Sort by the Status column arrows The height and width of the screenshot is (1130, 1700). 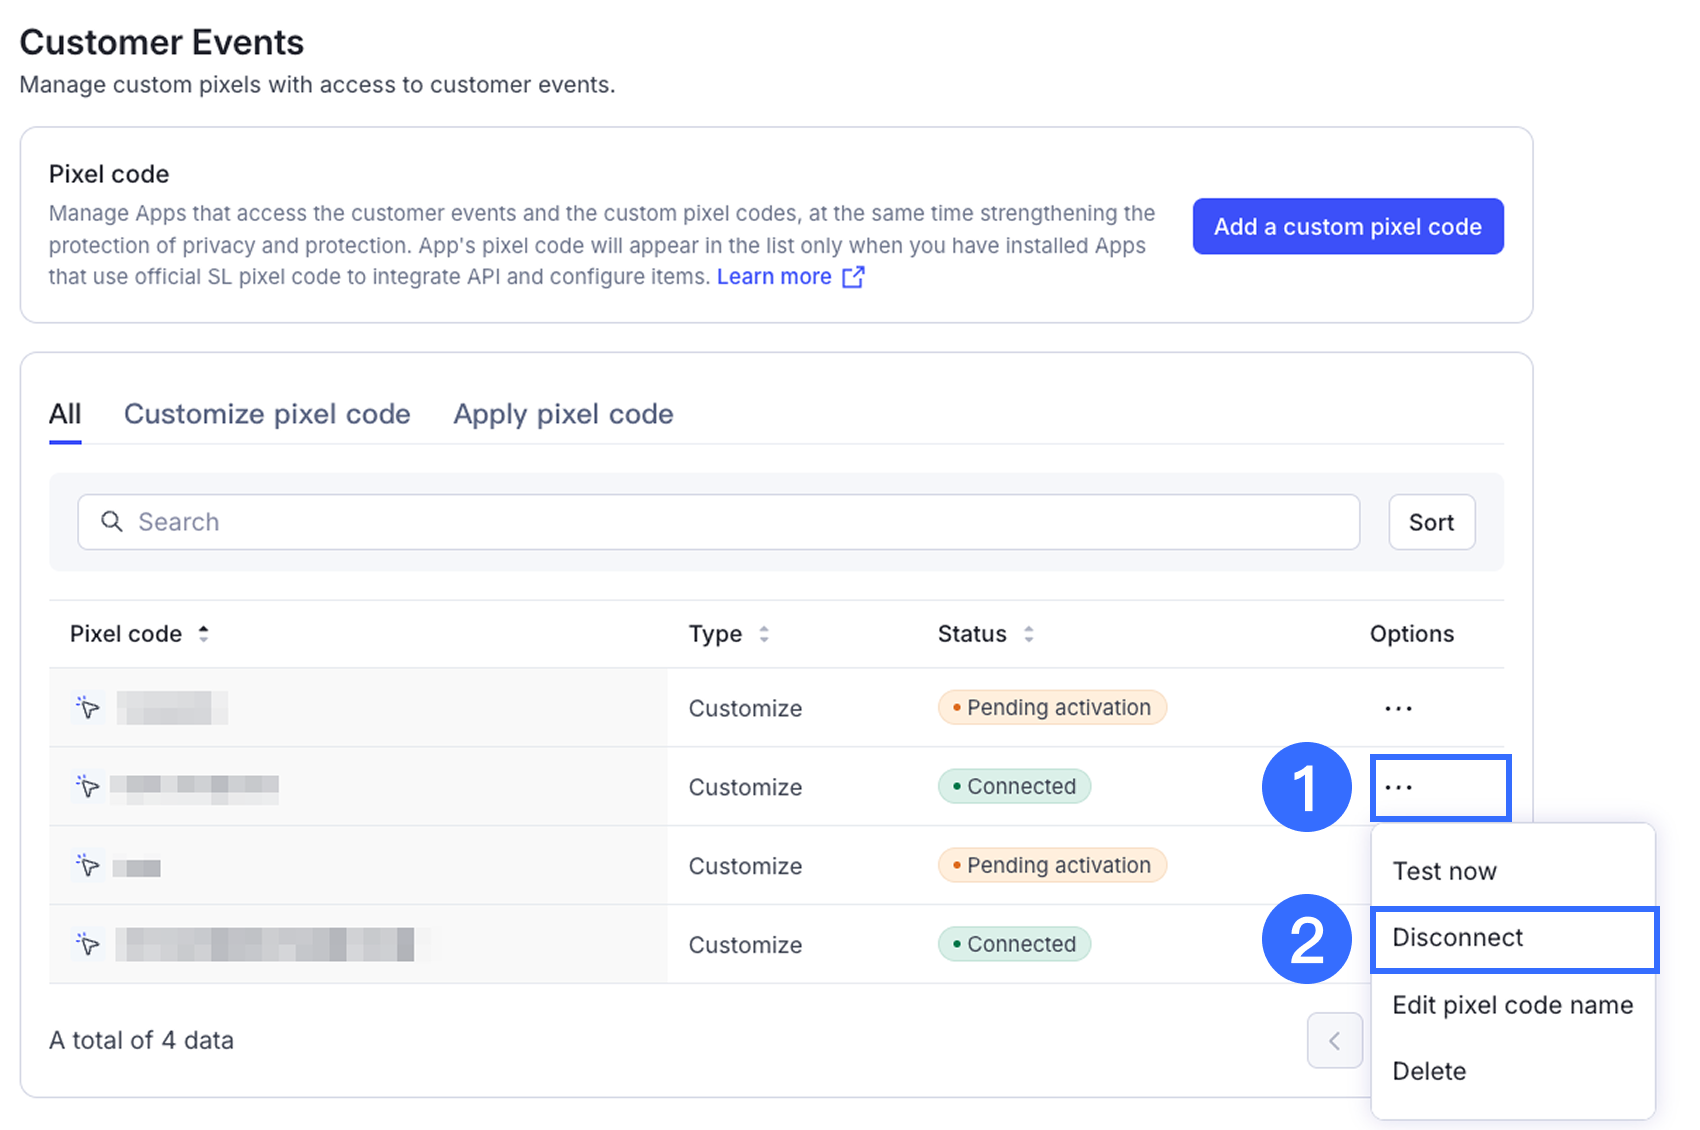pos(1028,634)
